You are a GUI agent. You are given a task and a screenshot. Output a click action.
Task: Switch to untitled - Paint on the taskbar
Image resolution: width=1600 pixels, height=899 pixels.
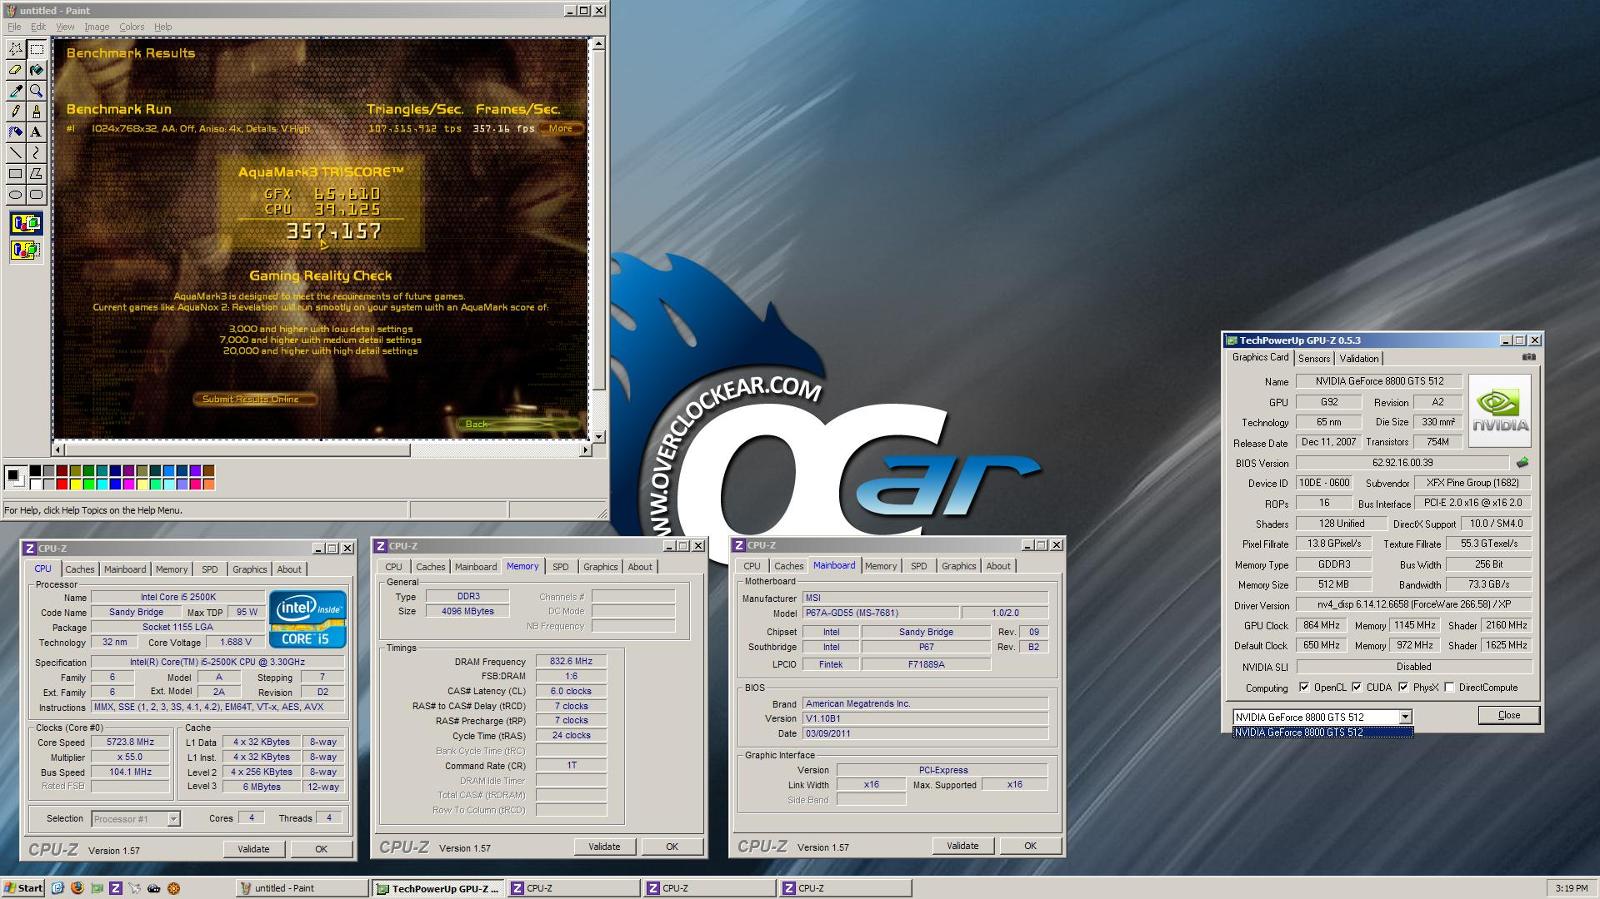tap(302, 888)
